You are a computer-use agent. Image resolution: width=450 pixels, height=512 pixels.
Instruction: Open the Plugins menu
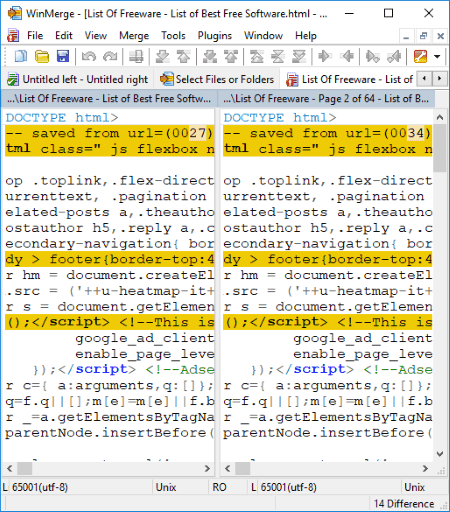coord(215,35)
